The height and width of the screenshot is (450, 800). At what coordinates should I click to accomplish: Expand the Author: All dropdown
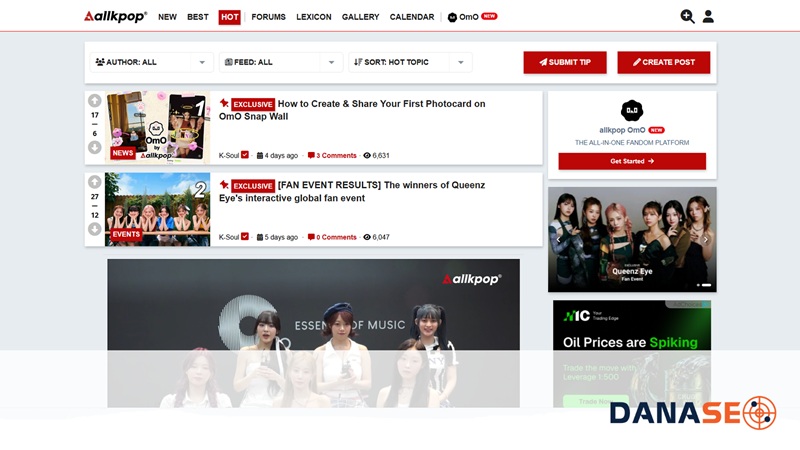click(152, 62)
